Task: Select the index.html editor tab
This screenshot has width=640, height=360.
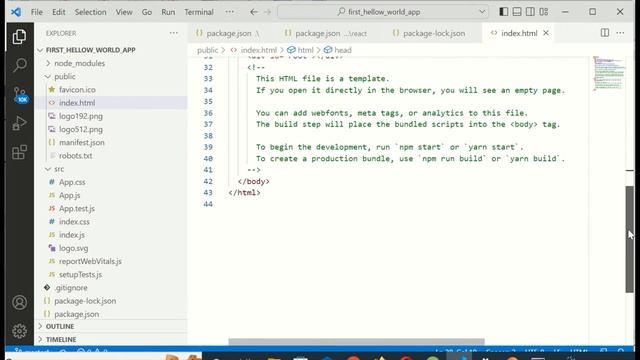Action: point(518,33)
